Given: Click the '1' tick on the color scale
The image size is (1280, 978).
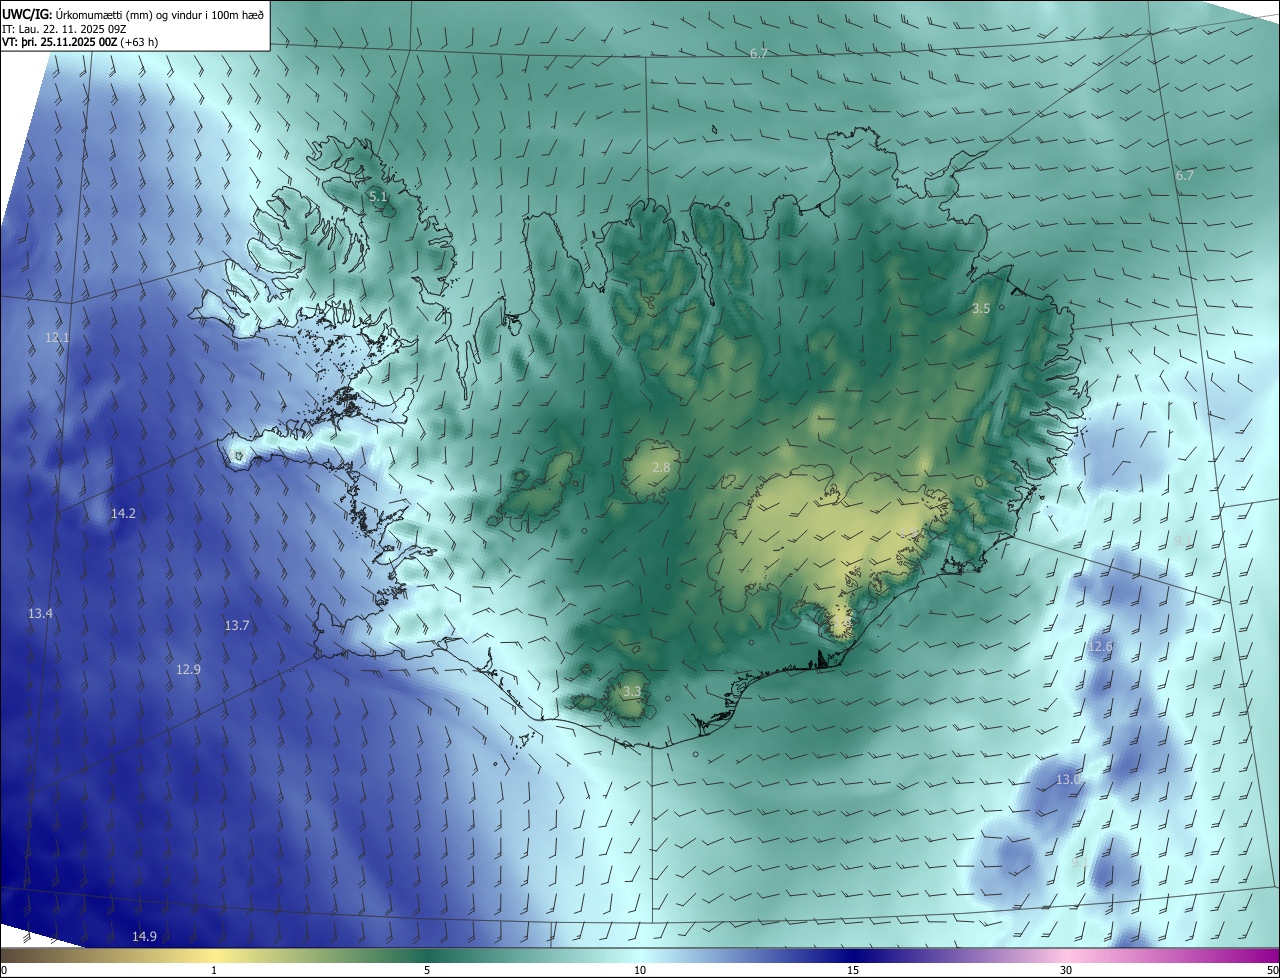Looking at the screenshot, I should (214, 971).
